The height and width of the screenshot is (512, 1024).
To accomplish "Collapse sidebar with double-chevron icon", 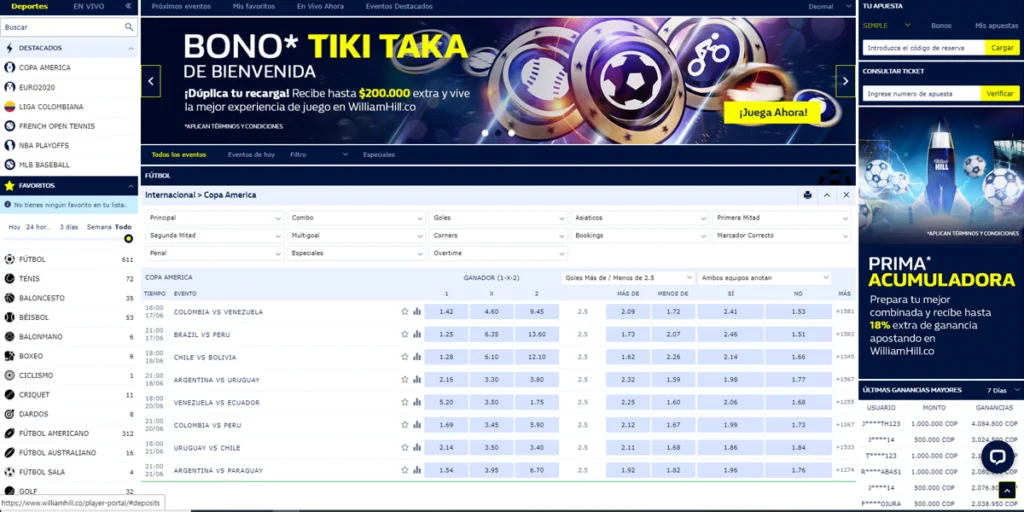I will tap(128, 6).
